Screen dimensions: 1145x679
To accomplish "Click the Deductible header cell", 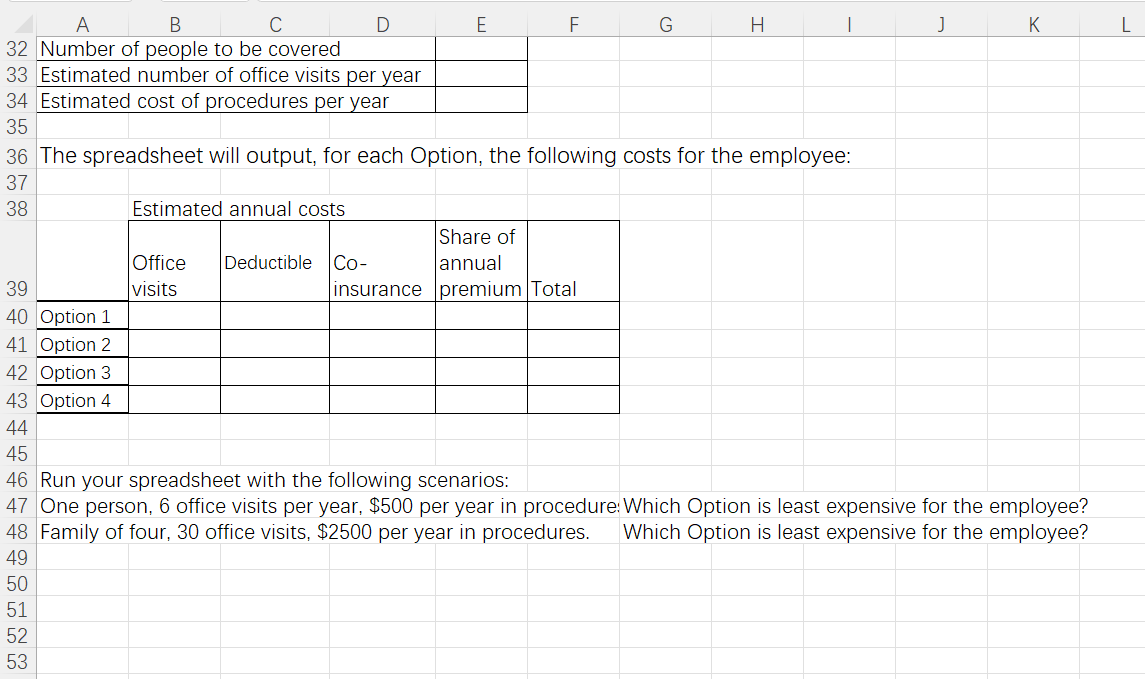I will pyautogui.click(x=273, y=262).
